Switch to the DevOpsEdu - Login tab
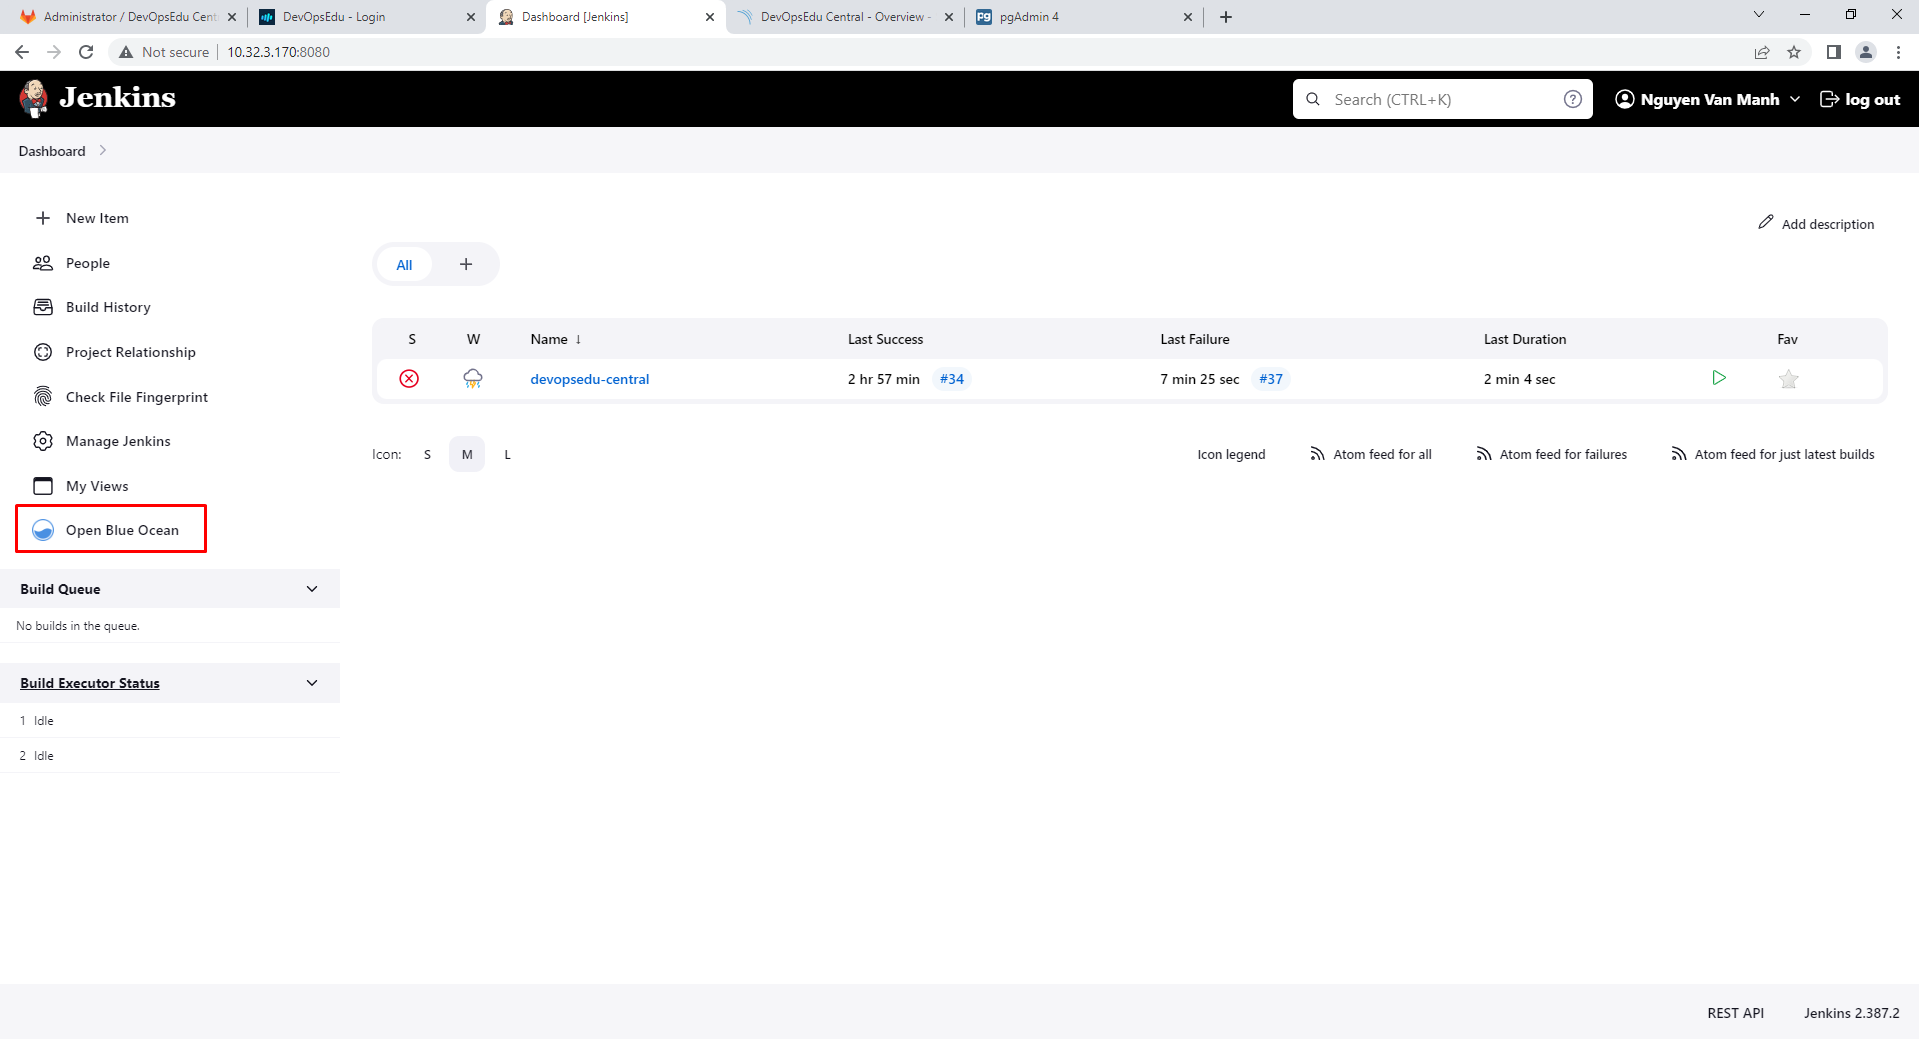The height and width of the screenshot is (1039, 1919). pos(366,17)
